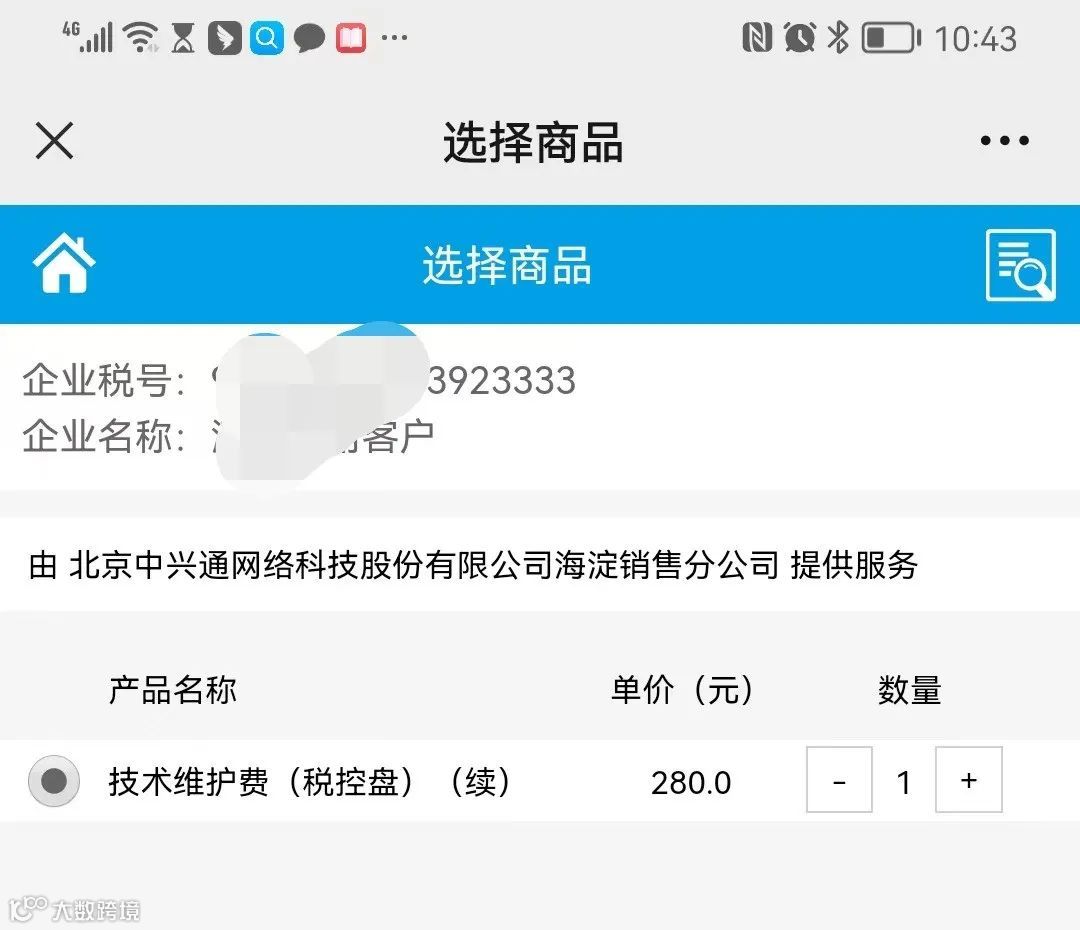Tap the 280.0 unit price value
The width and height of the screenshot is (1080, 930).
[691, 783]
